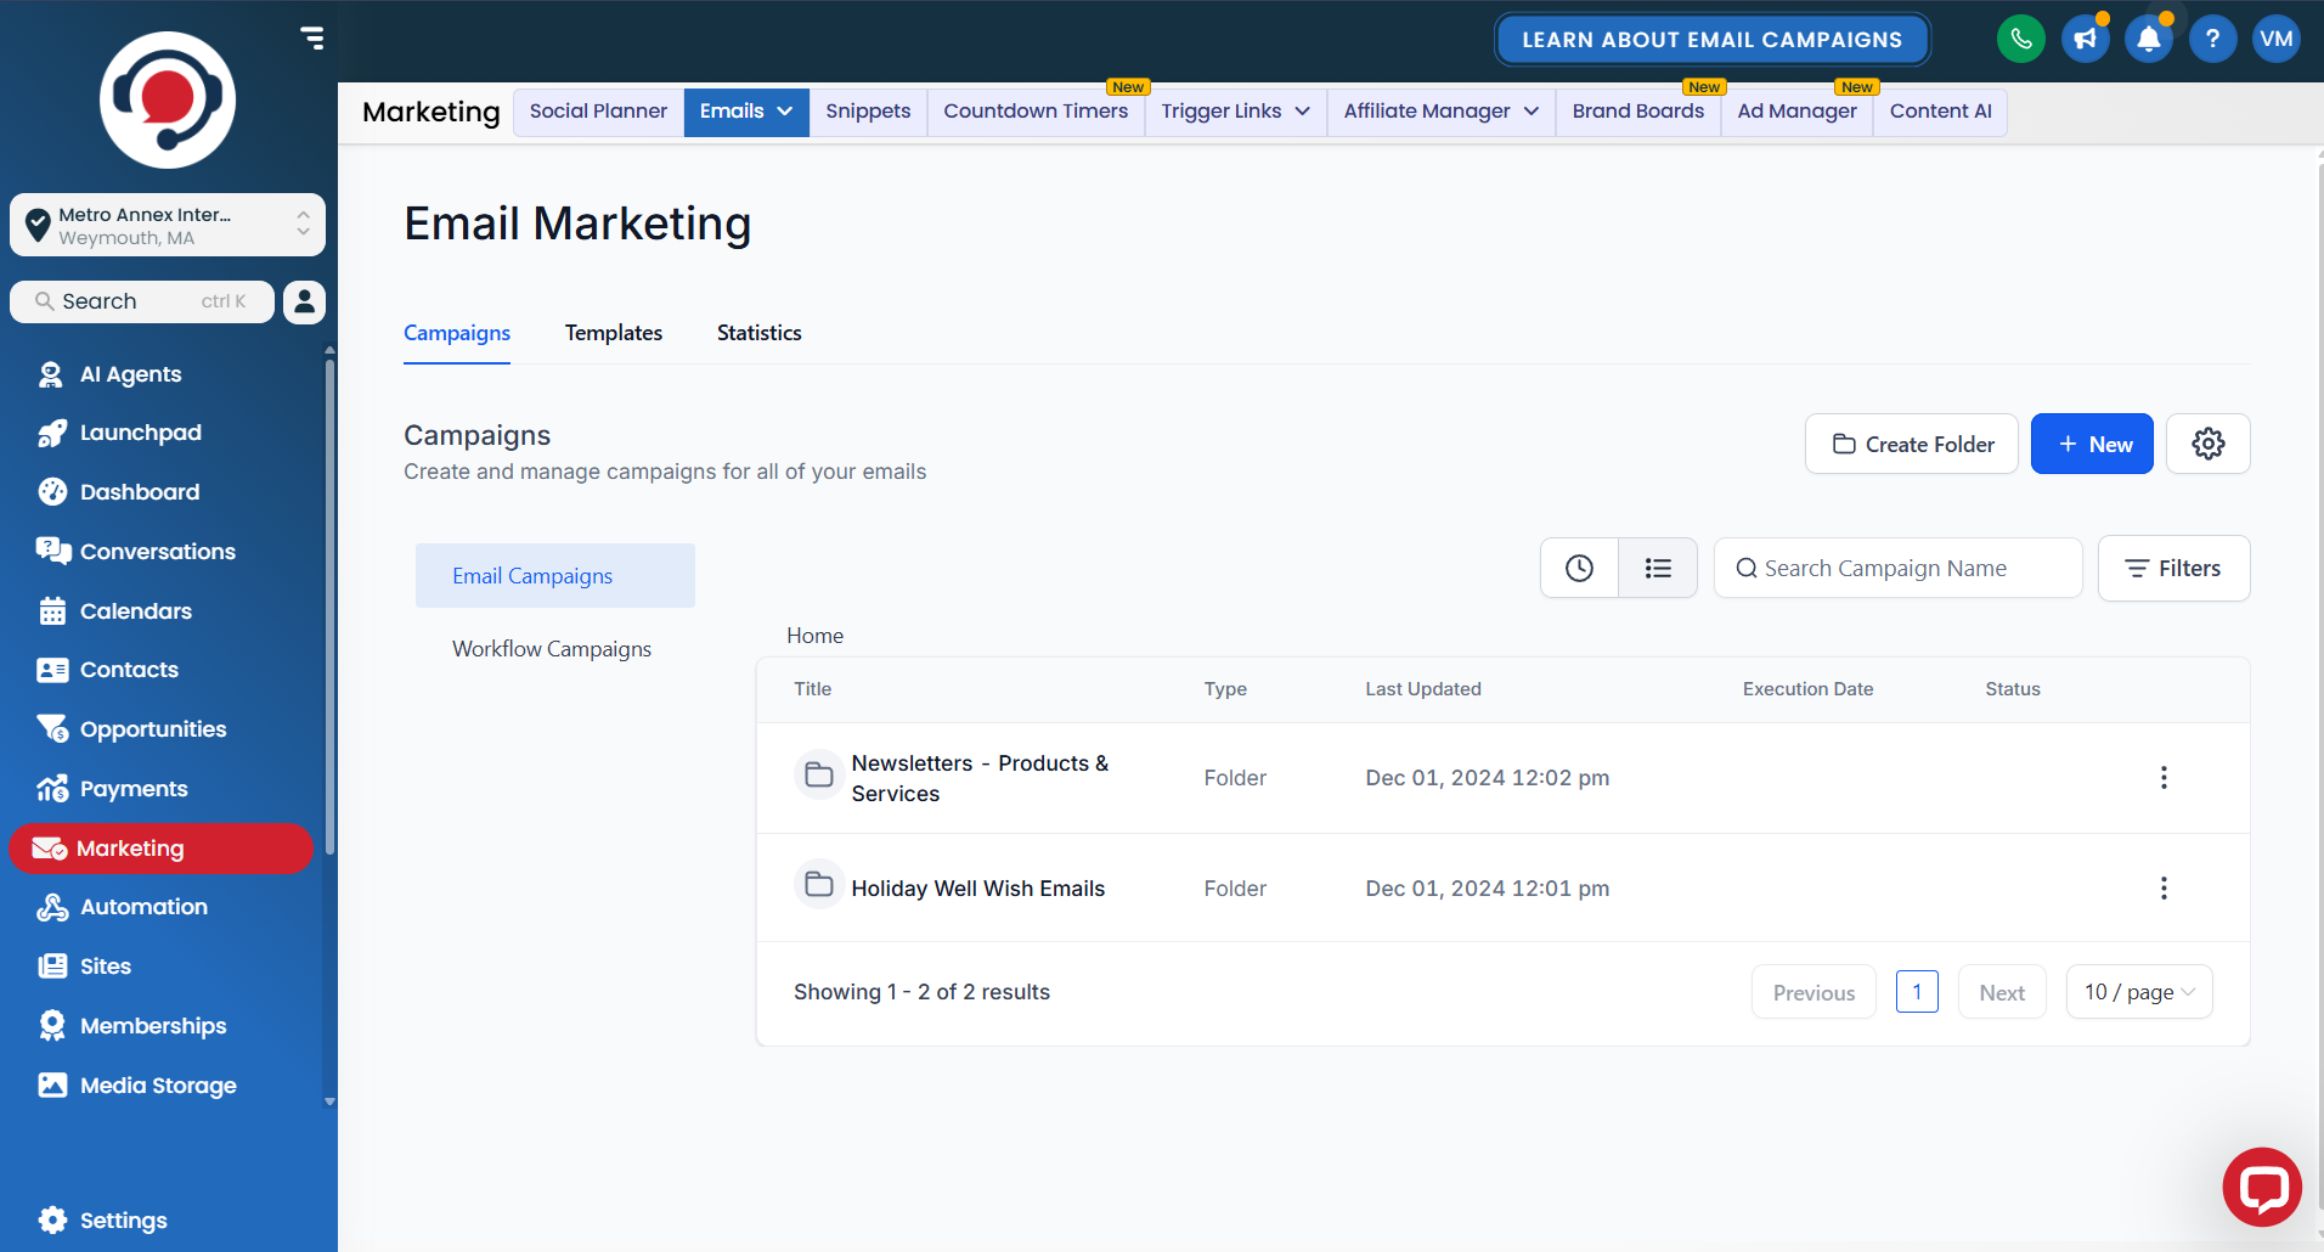Open the megaphone announcements icon
Screen dimensions: 2324x1252
point(2085,40)
